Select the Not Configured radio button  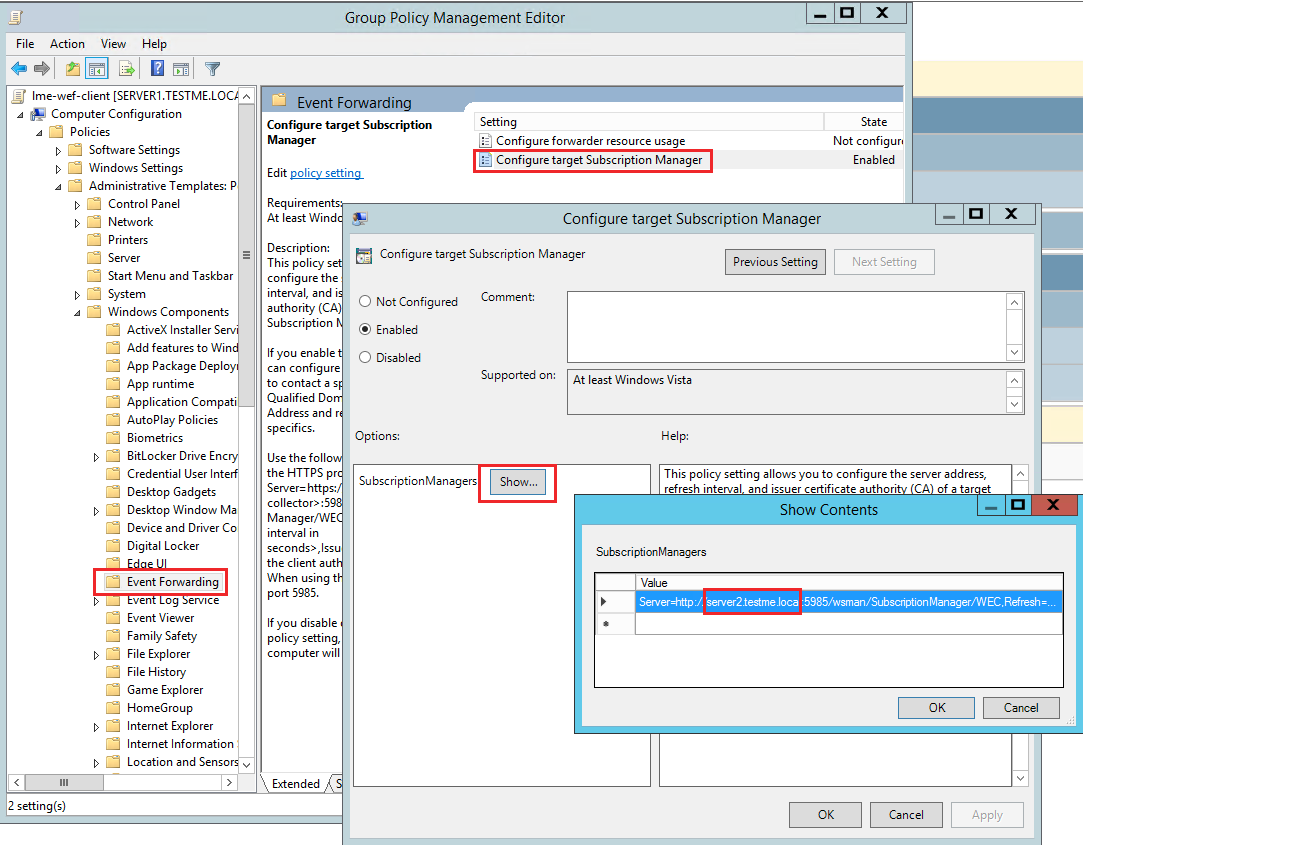pos(368,301)
